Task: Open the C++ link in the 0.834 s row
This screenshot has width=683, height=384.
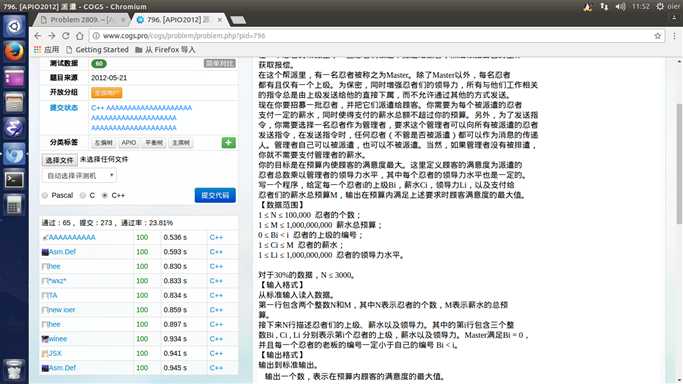Action: (216, 295)
